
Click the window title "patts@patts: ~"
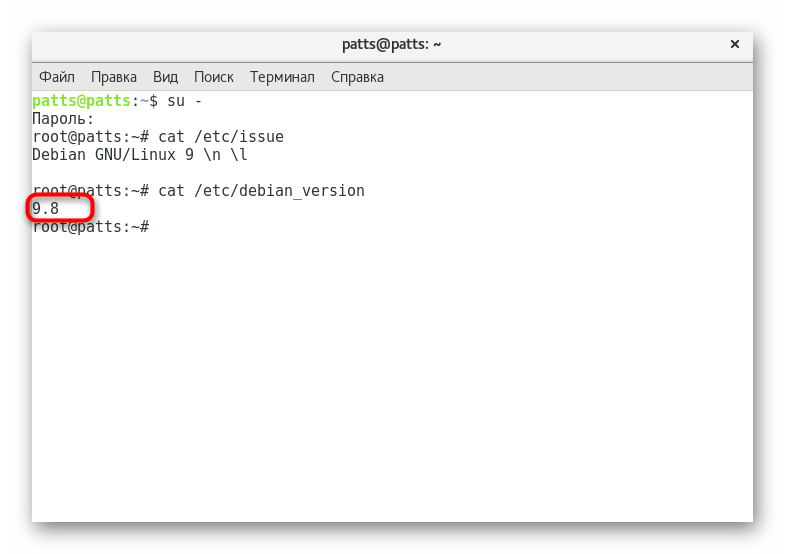(x=392, y=44)
